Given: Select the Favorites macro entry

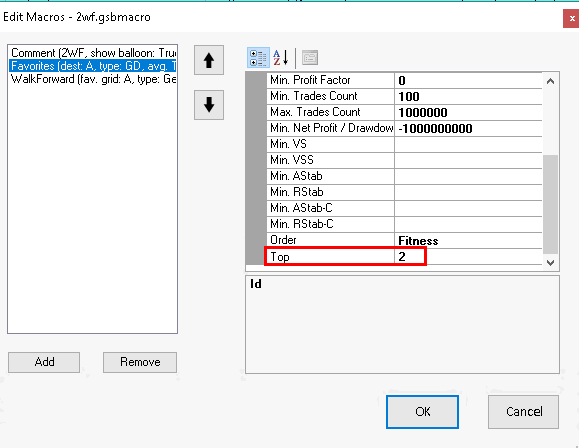Looking at the screenshot, I should (x=93, y=66).
